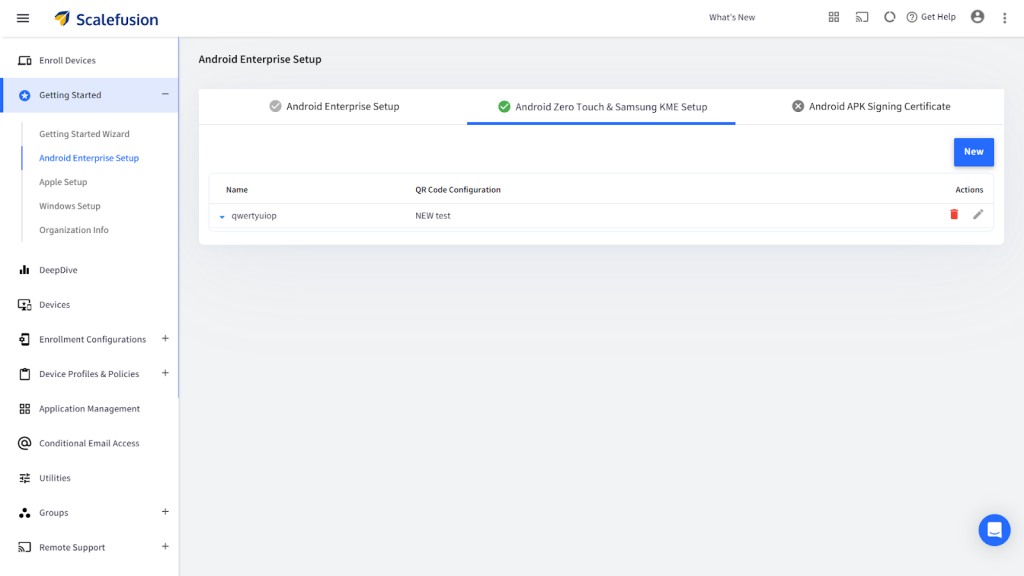Switch to Android APK Signing Certificate tab

870,106
